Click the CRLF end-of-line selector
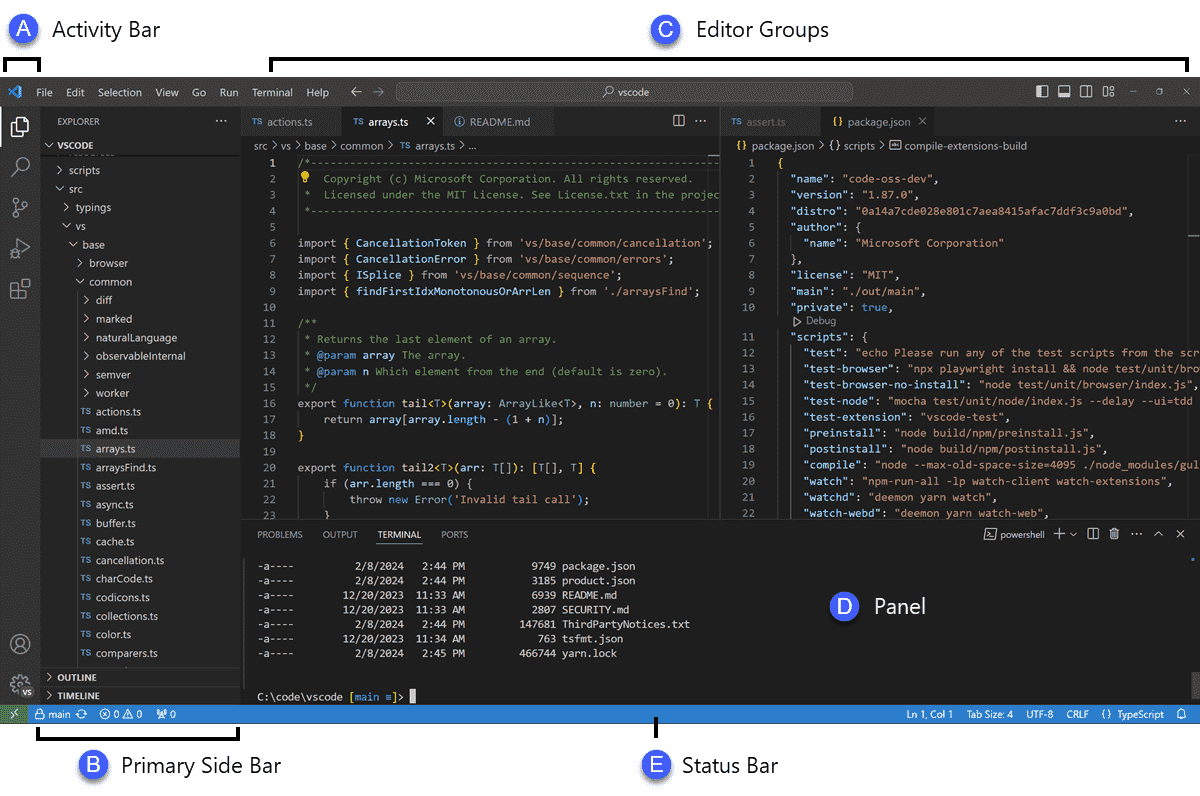 [1077, 714]
